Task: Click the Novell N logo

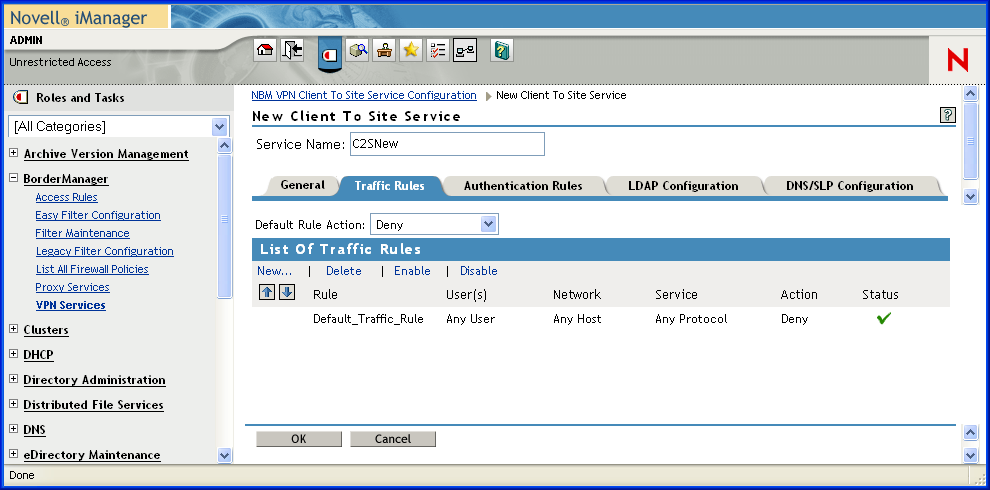Action: 957,61
